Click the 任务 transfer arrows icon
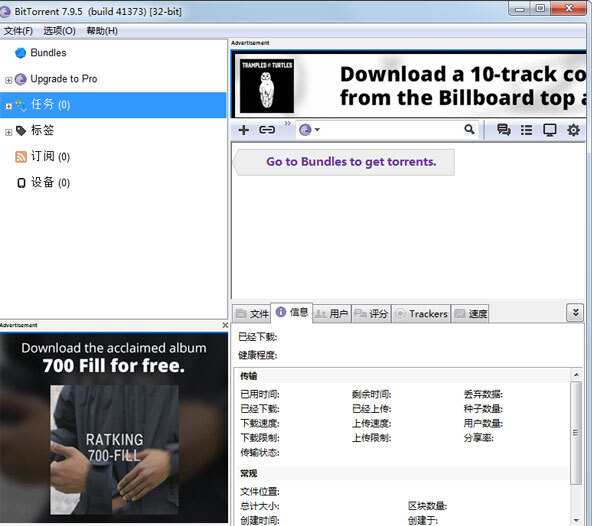 (21, 105)
